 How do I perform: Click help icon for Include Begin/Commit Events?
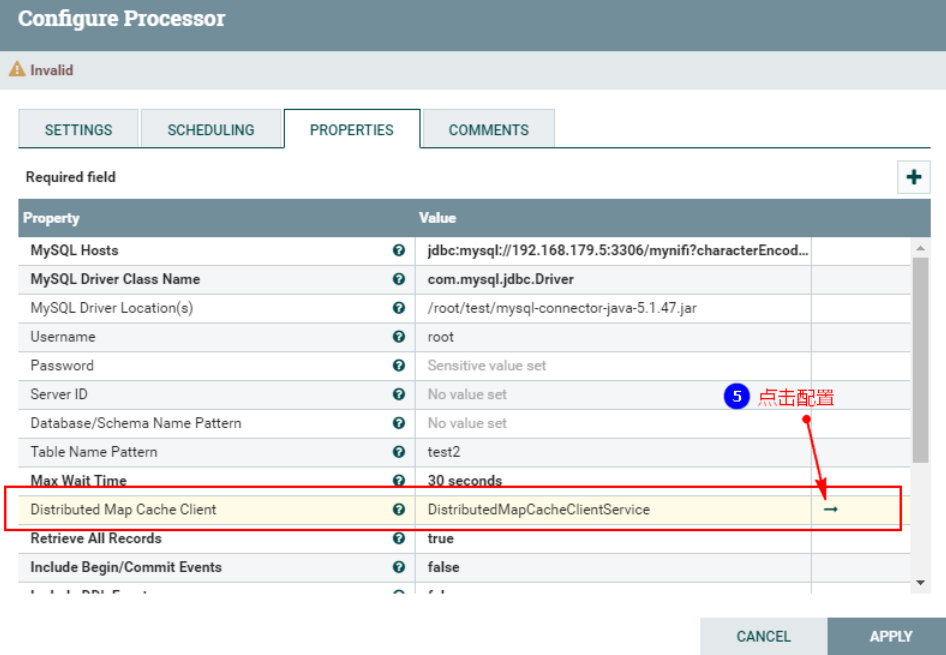(x=398, y=567)
